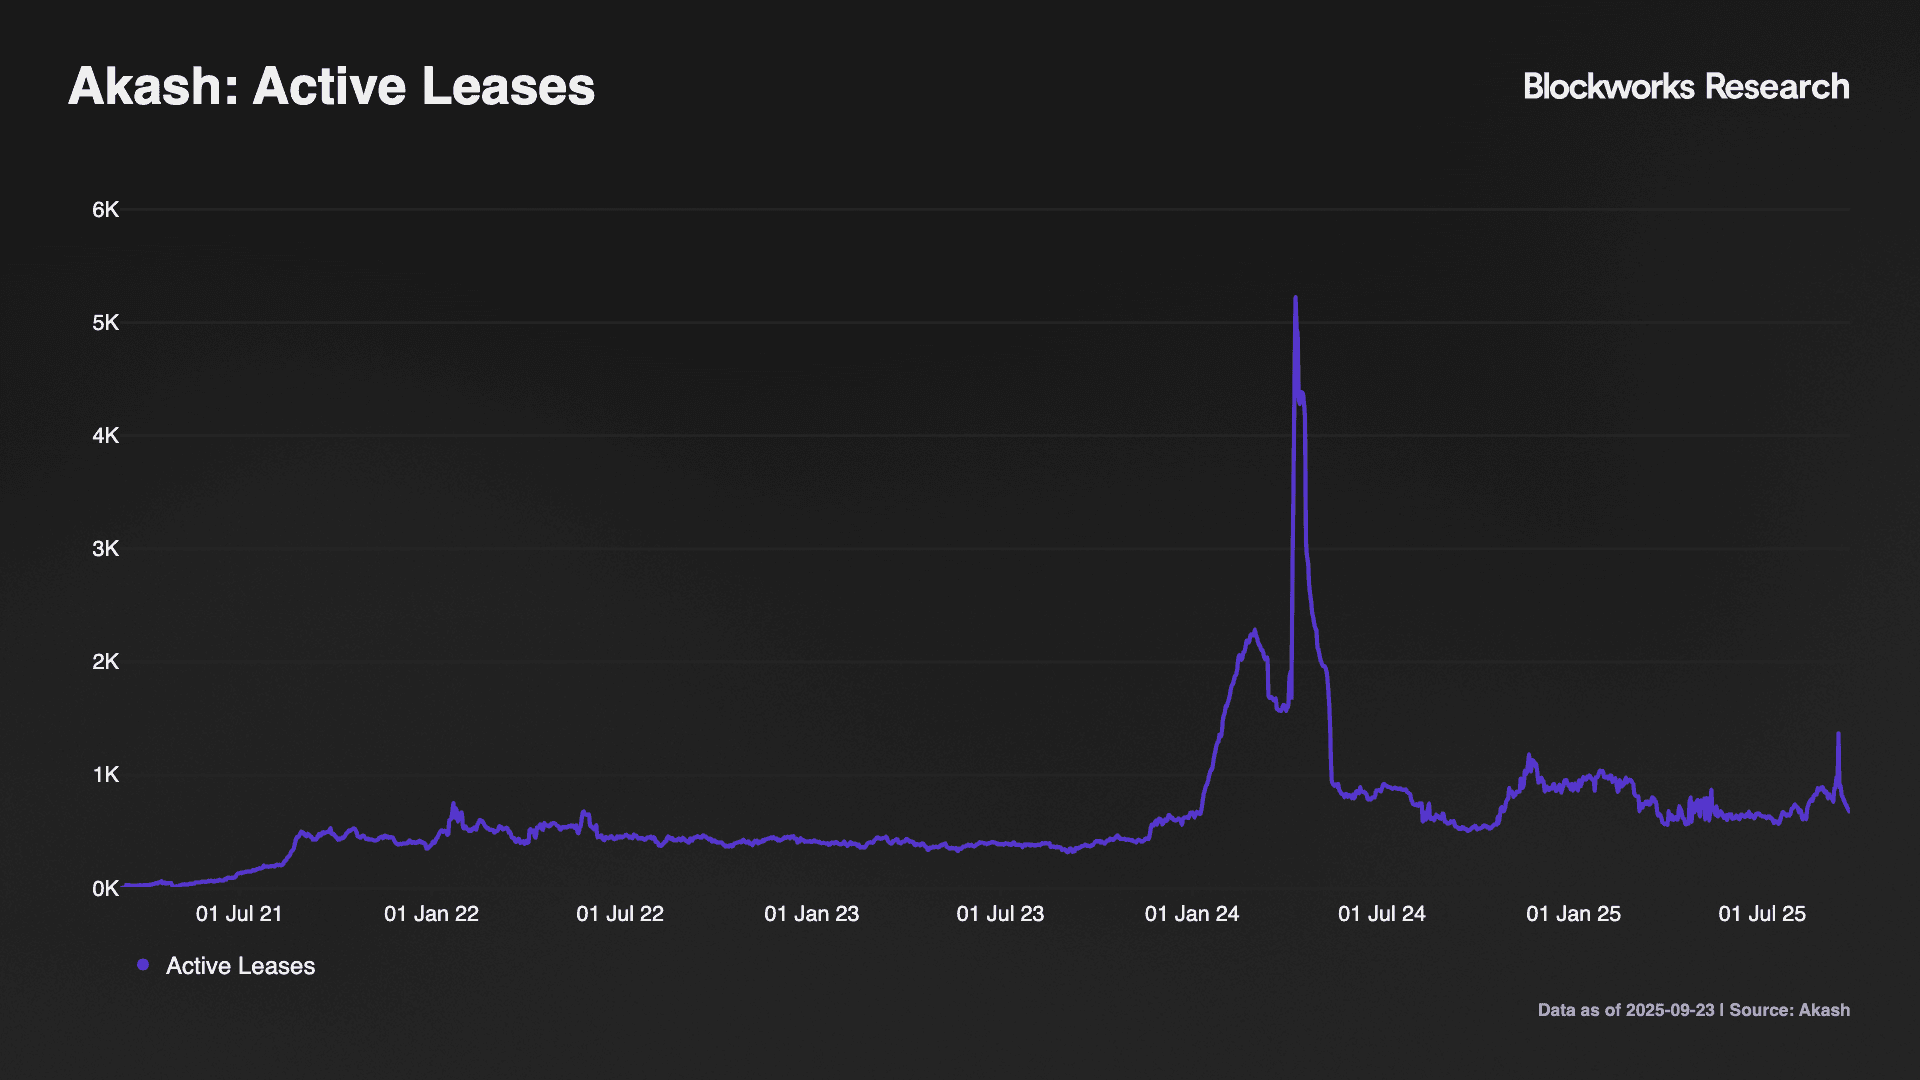
Task: Click the 01 Jul 22 axis date
Action: (620, 914)
